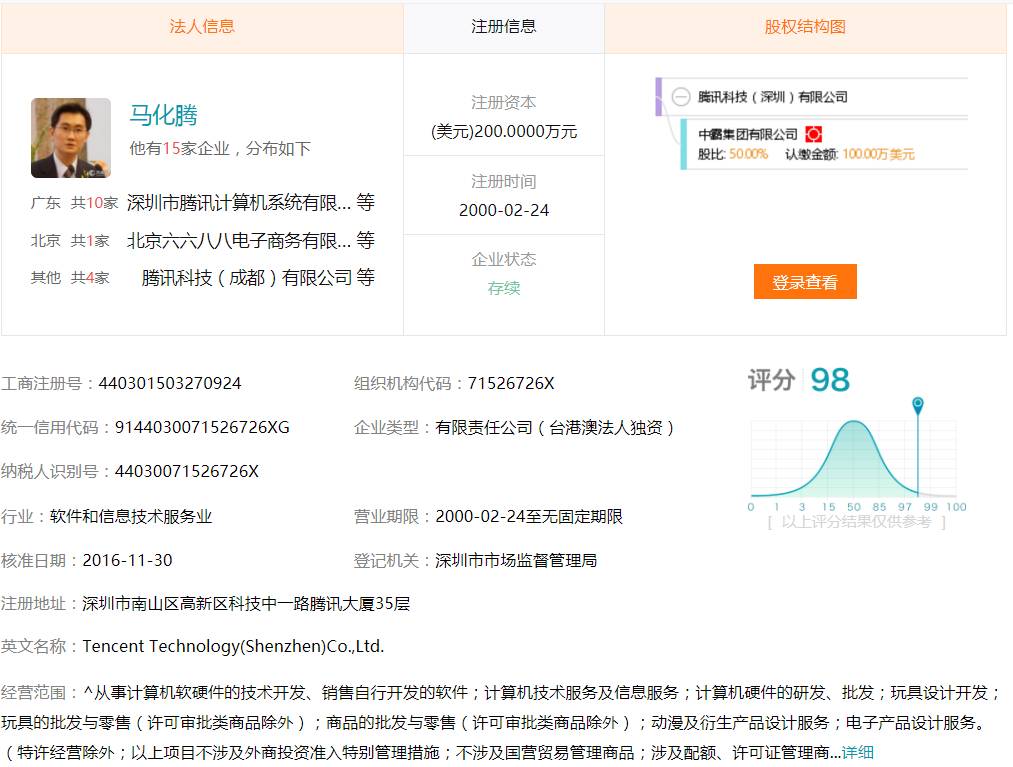
Task: Open the 股权结构图 tab
Action: click(805, 26)
